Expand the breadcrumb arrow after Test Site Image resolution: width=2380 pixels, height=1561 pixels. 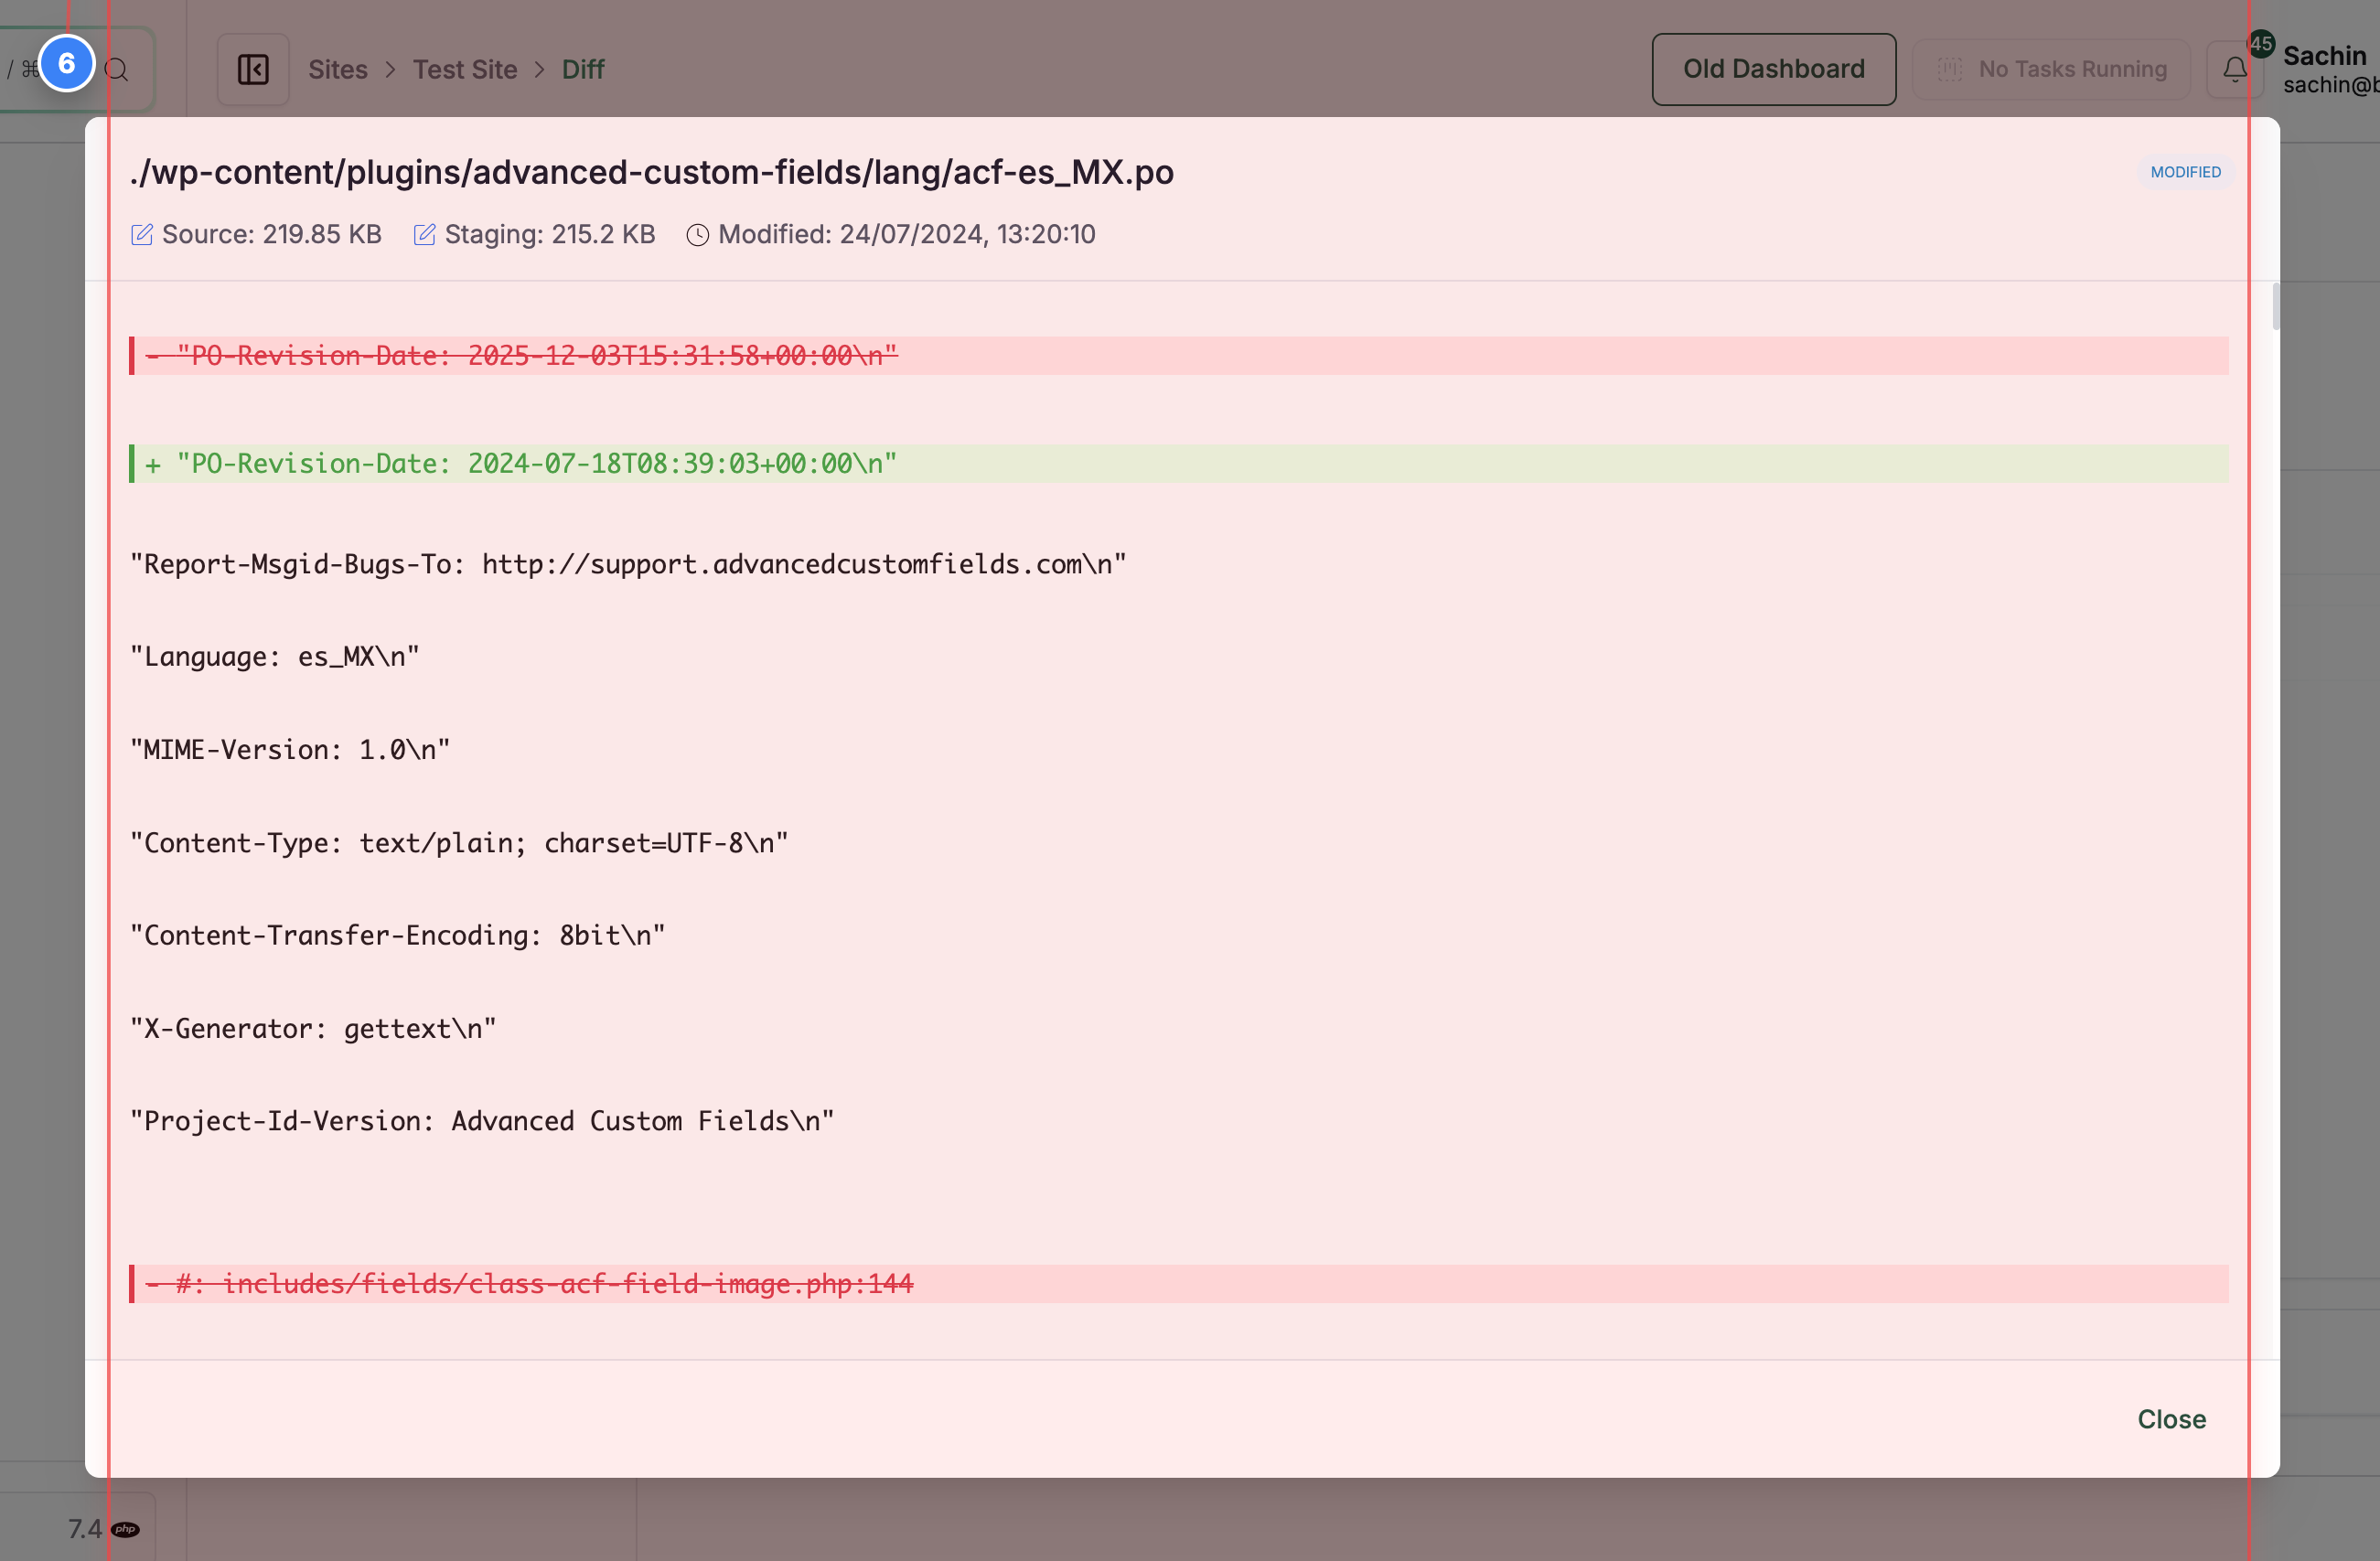(540, 70)
